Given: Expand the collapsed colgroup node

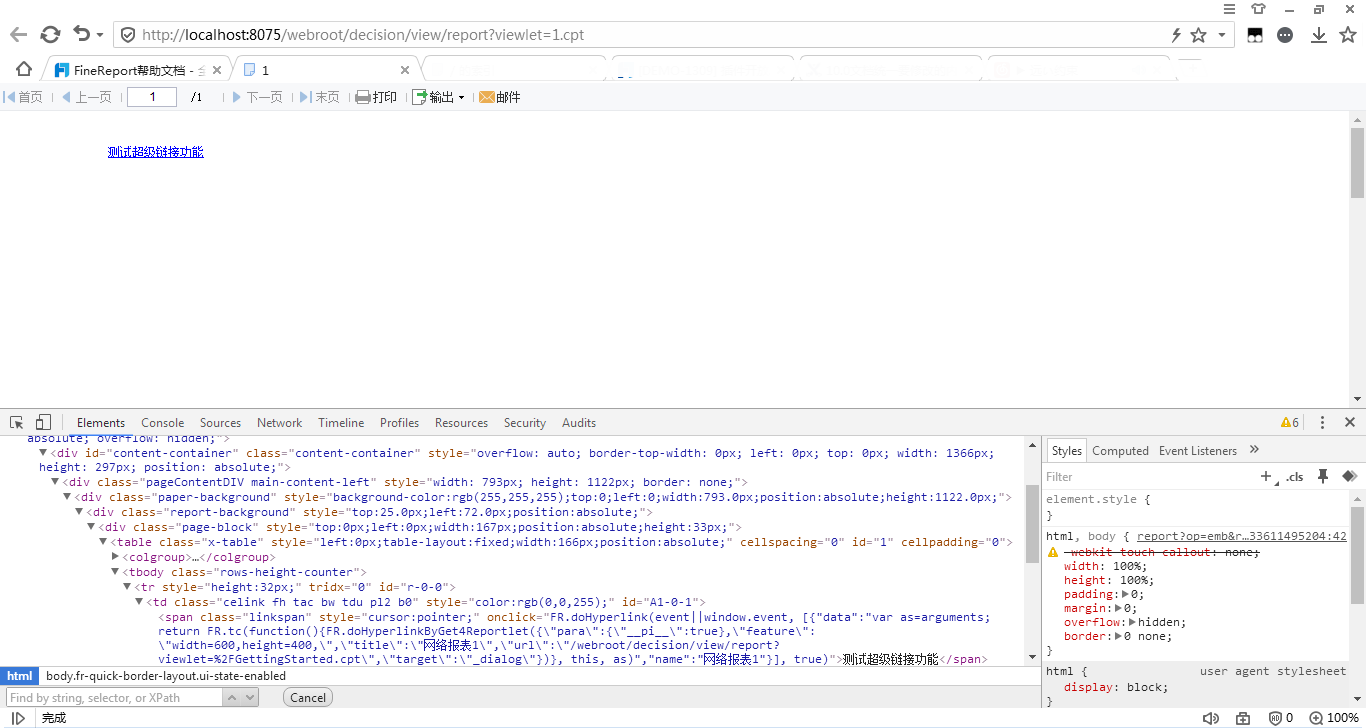Looking at the screenshot, I should coord(116,557).
